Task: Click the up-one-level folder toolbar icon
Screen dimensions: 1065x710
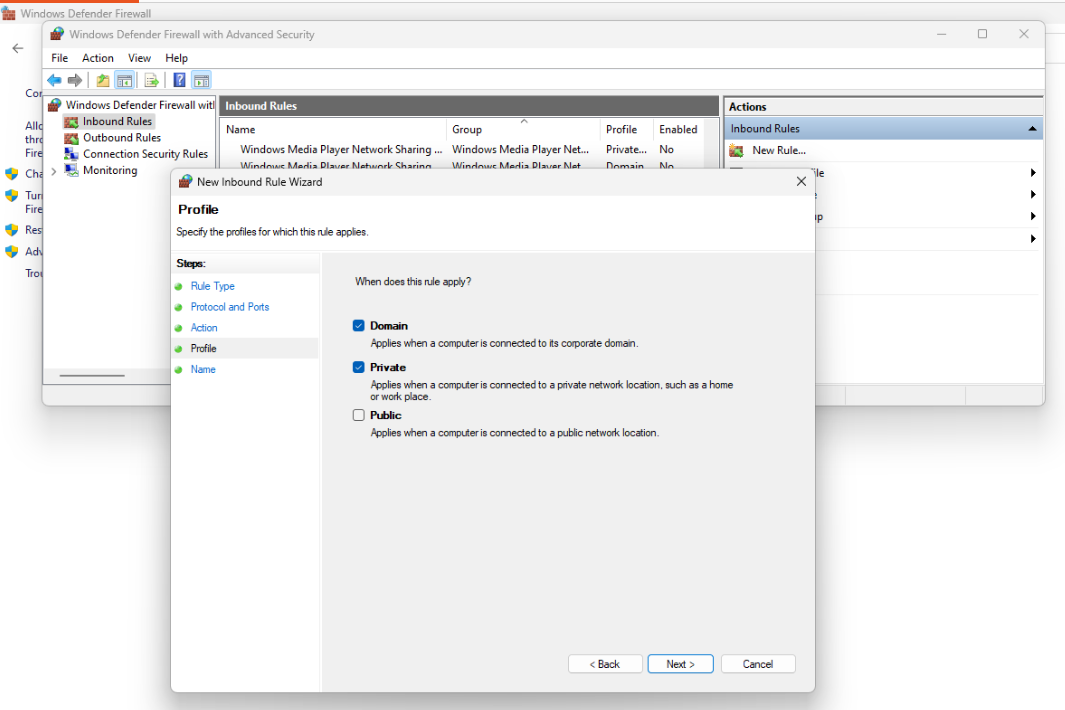Action: tap(103, 80)
